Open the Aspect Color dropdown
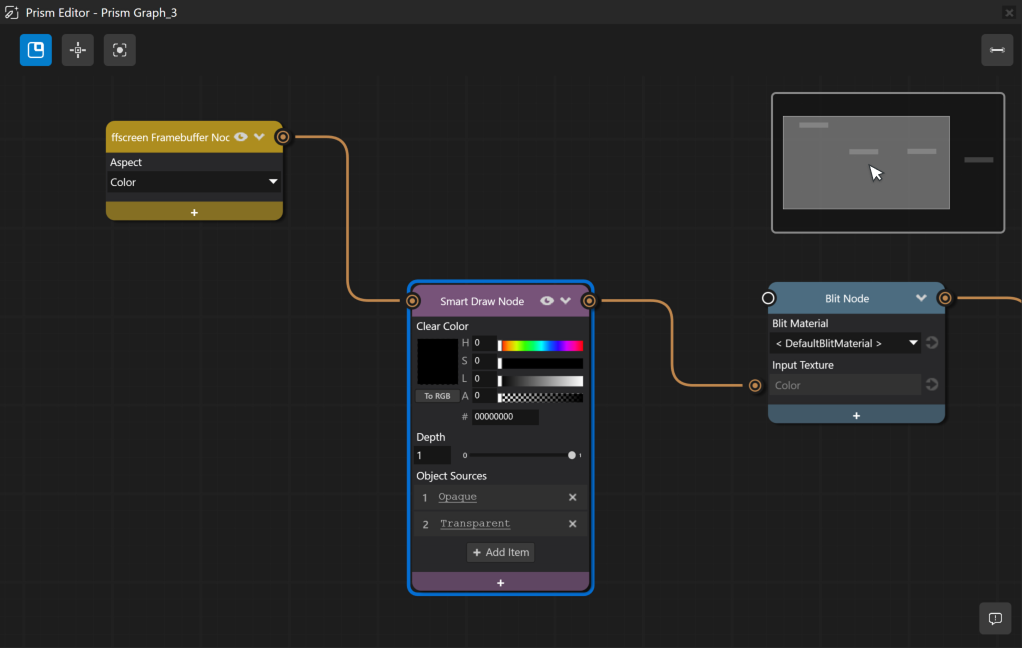 (194, 182)
